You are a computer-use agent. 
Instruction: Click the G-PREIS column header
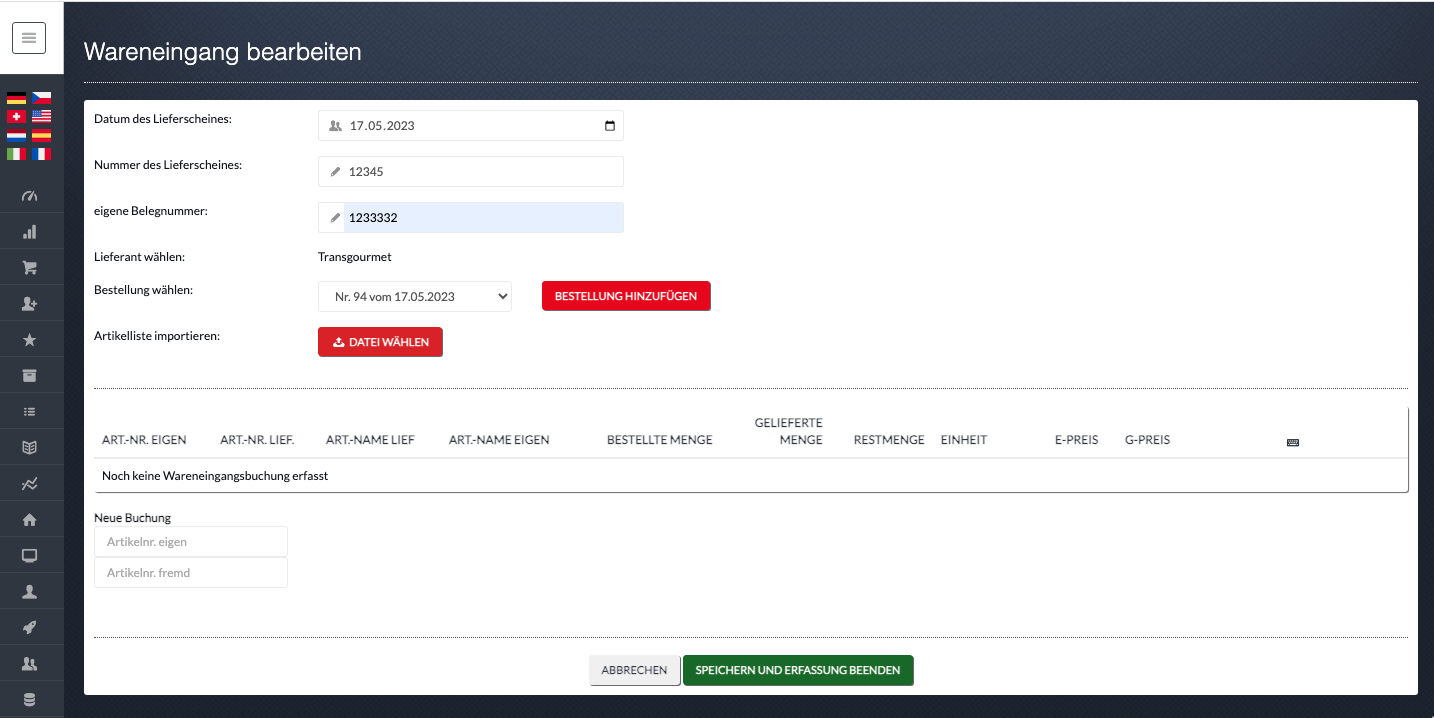click(x=1147, y=440)
